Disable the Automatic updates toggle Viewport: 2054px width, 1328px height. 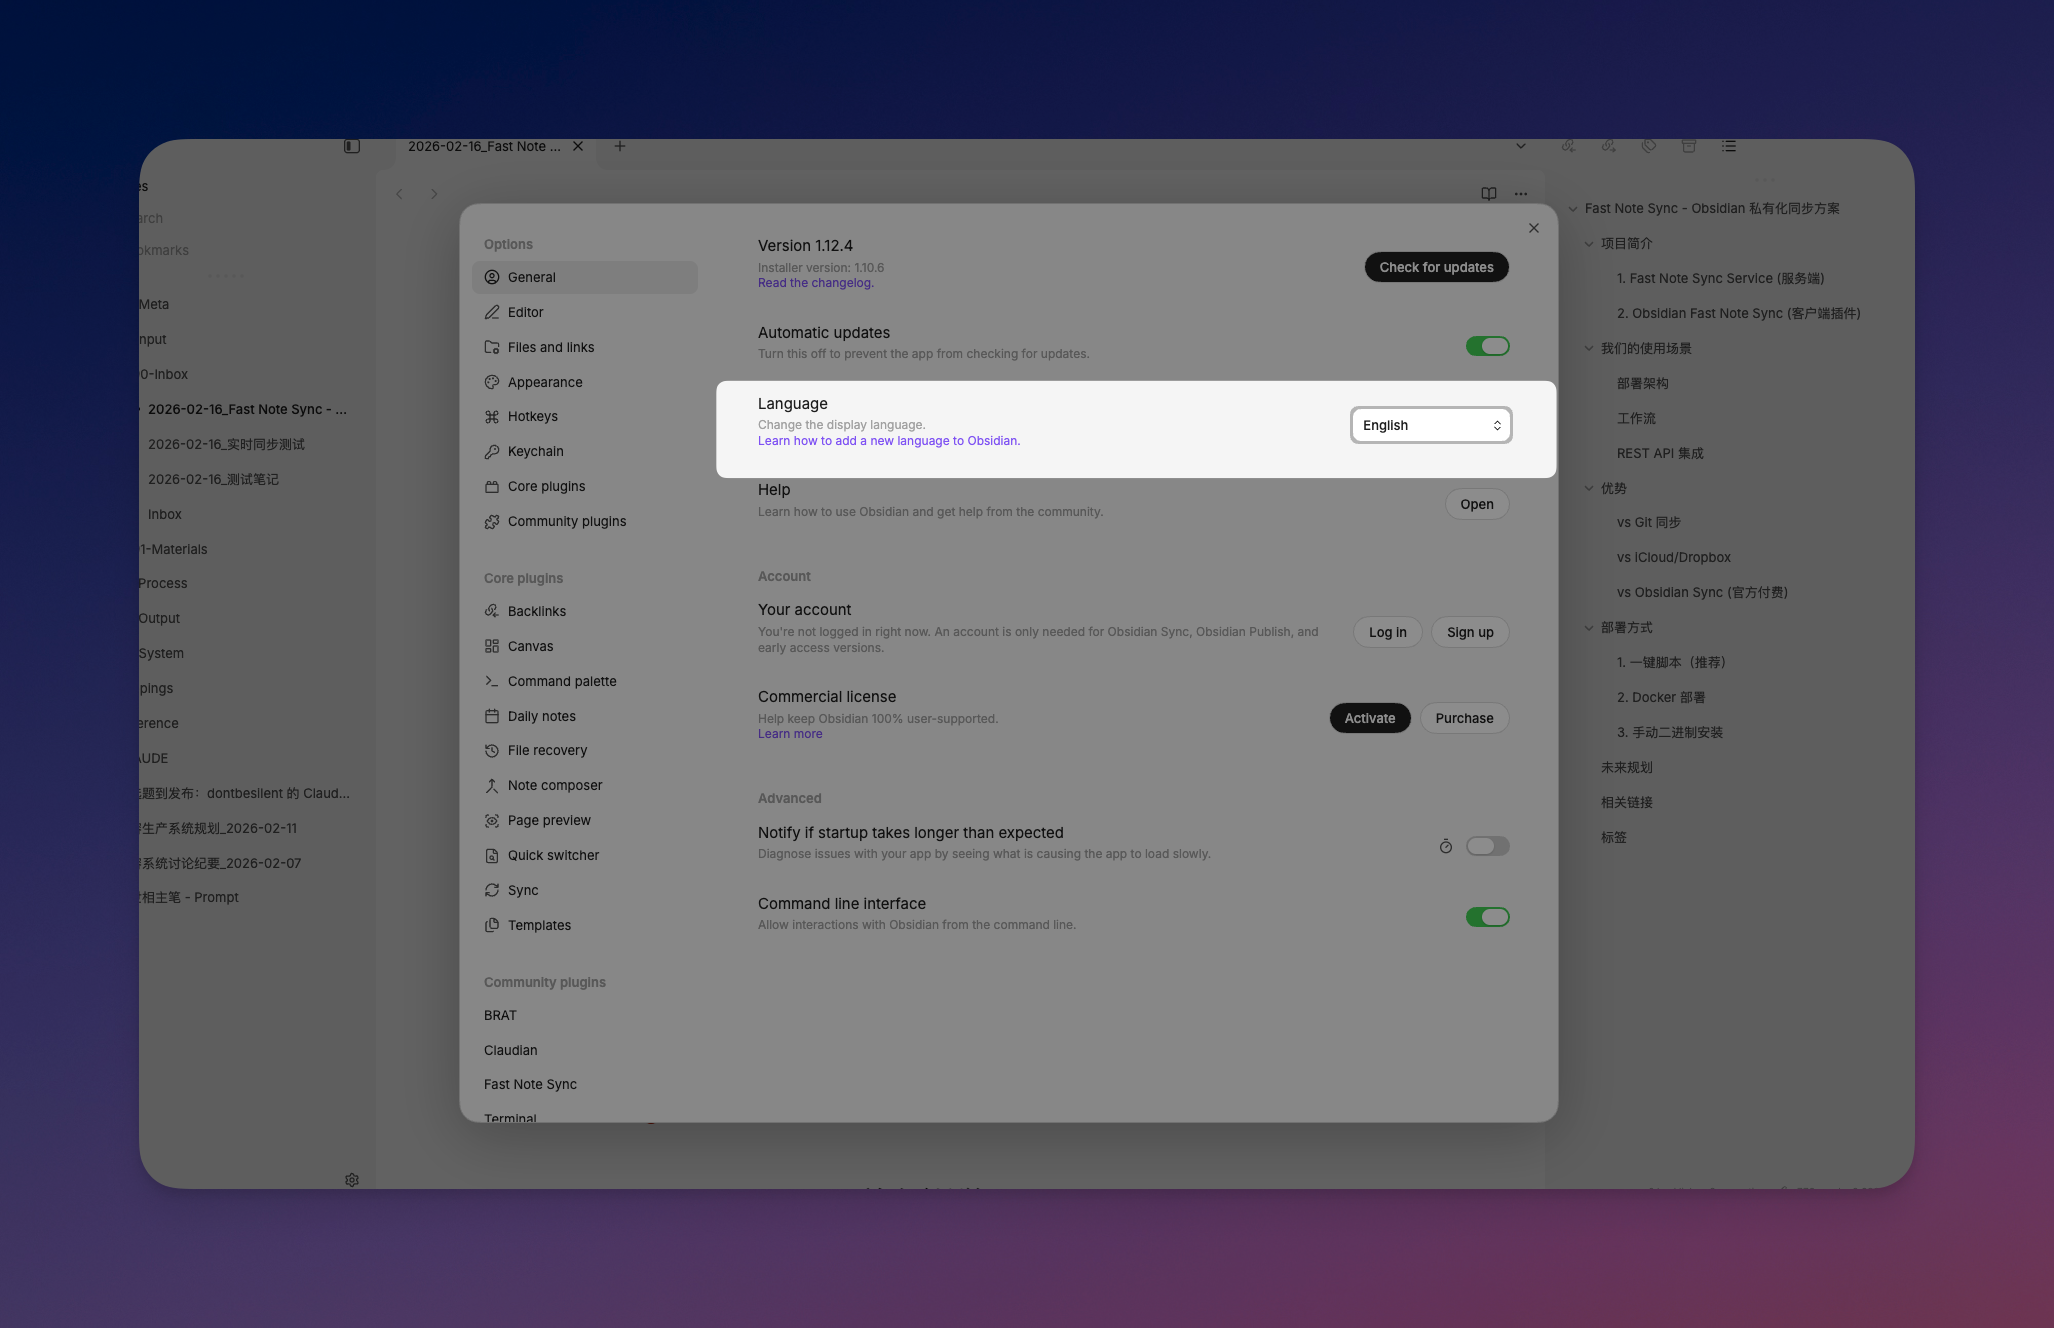(1487, 346)
